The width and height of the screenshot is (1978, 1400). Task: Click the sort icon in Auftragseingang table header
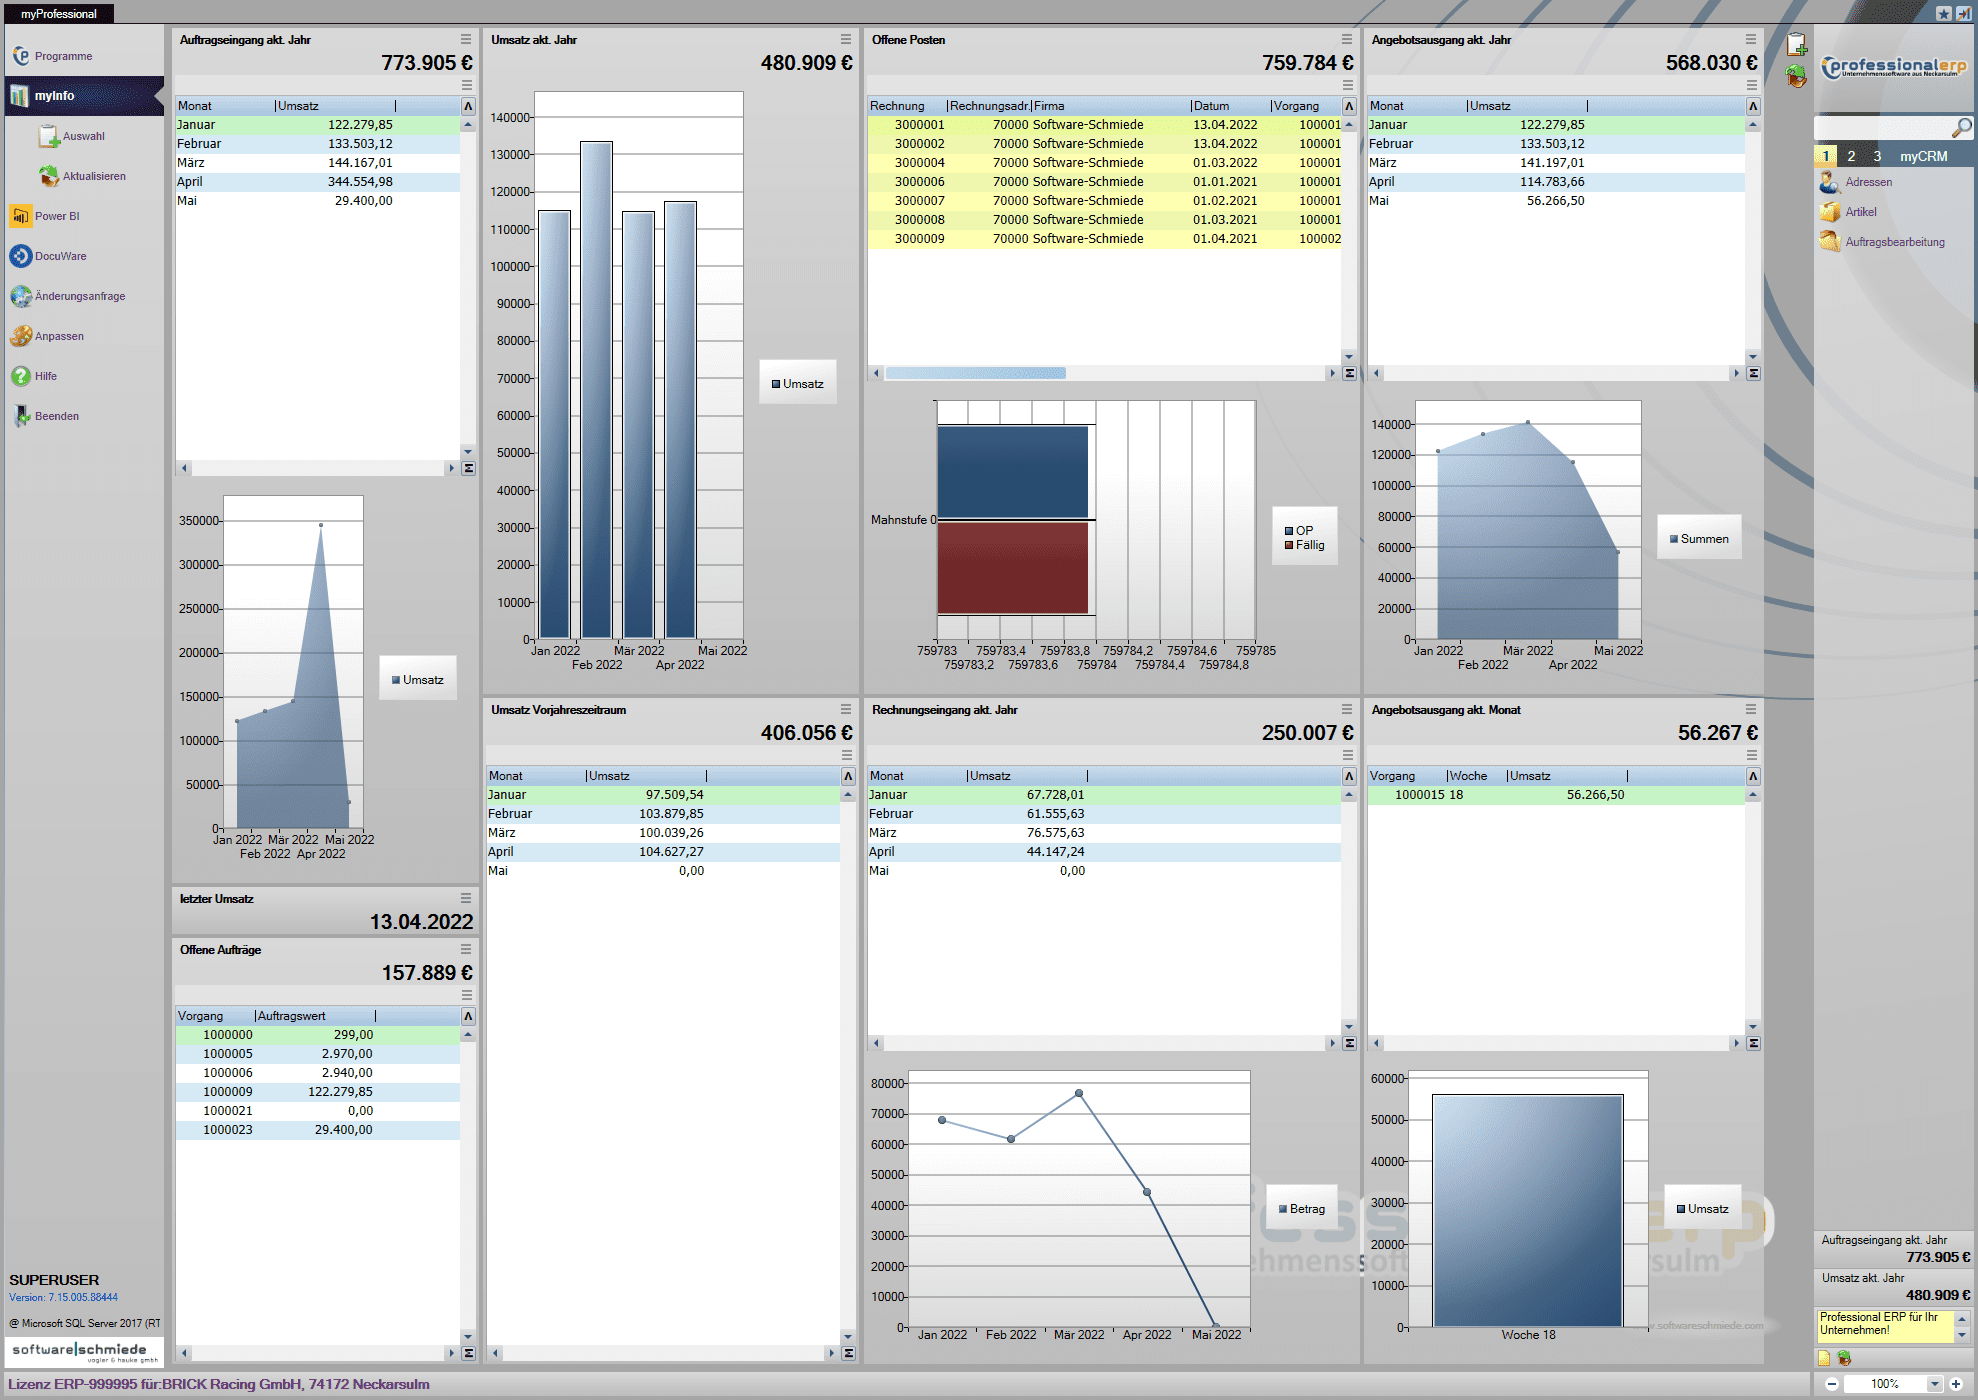pyautogui.click(x=468, y=106)
